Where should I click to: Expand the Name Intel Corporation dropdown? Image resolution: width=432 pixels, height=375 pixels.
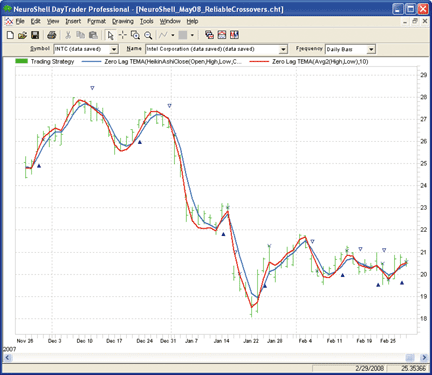click(x=283, y=49)
